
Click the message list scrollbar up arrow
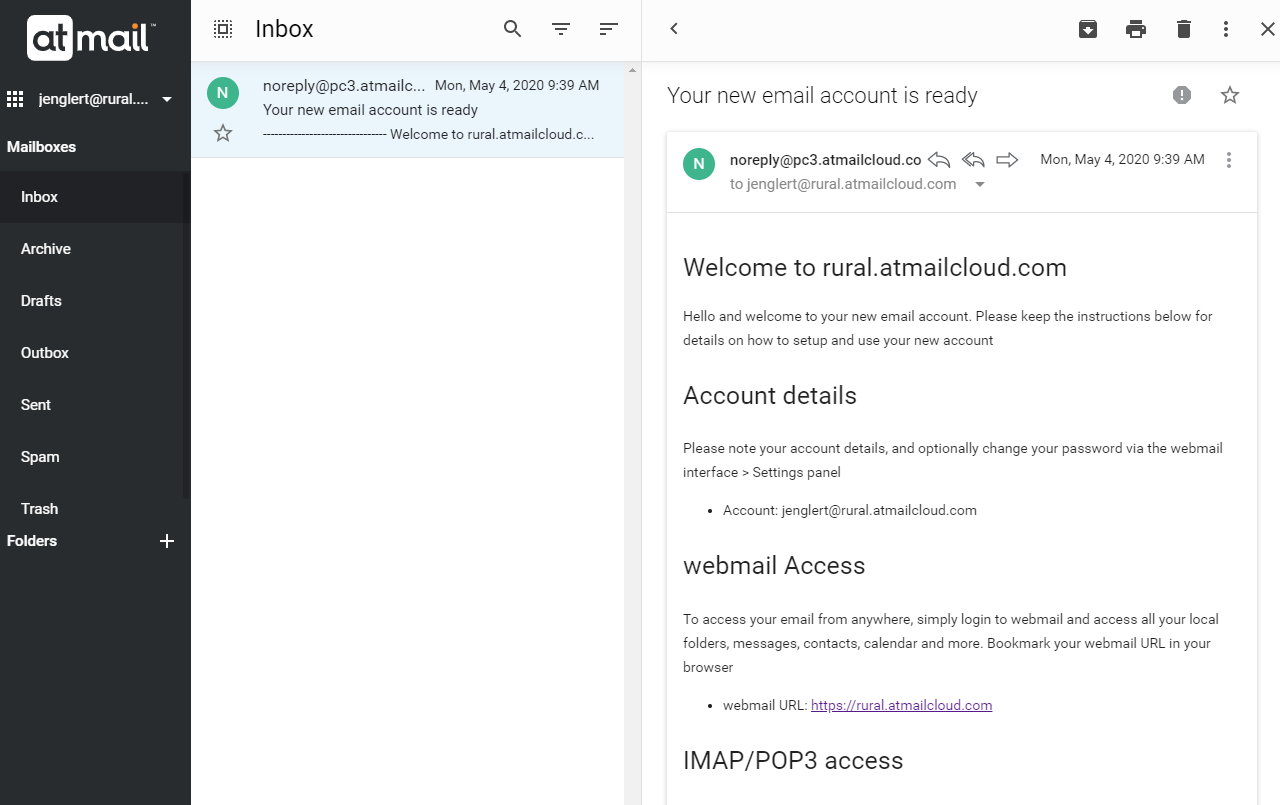pyautogui.click(x=632, y=71)
